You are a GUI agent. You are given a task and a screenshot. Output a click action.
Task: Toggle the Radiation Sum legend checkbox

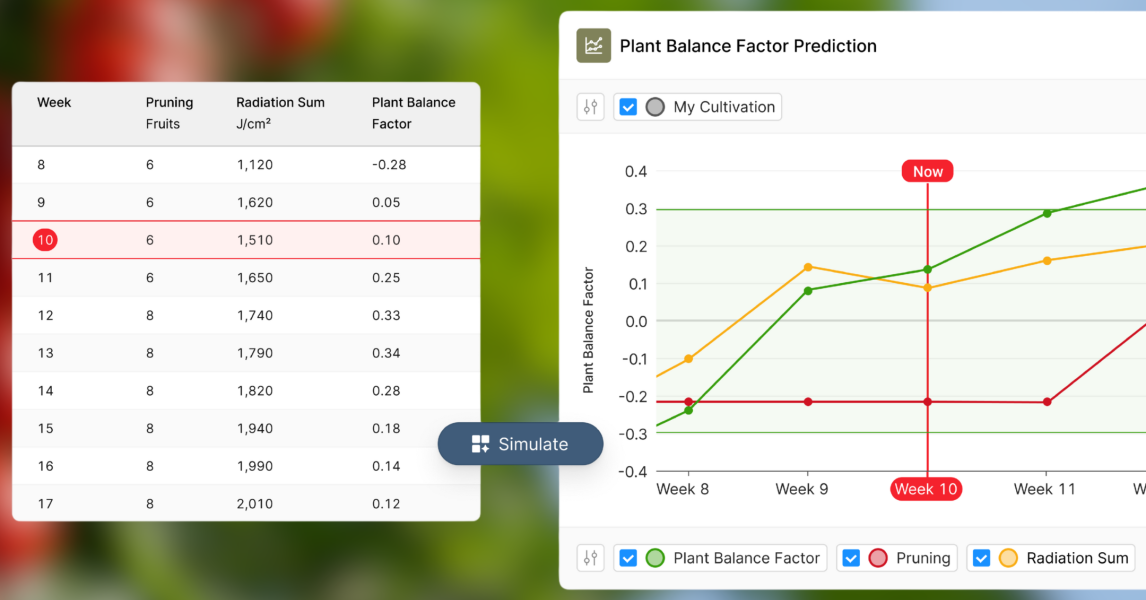pos(982,558)
